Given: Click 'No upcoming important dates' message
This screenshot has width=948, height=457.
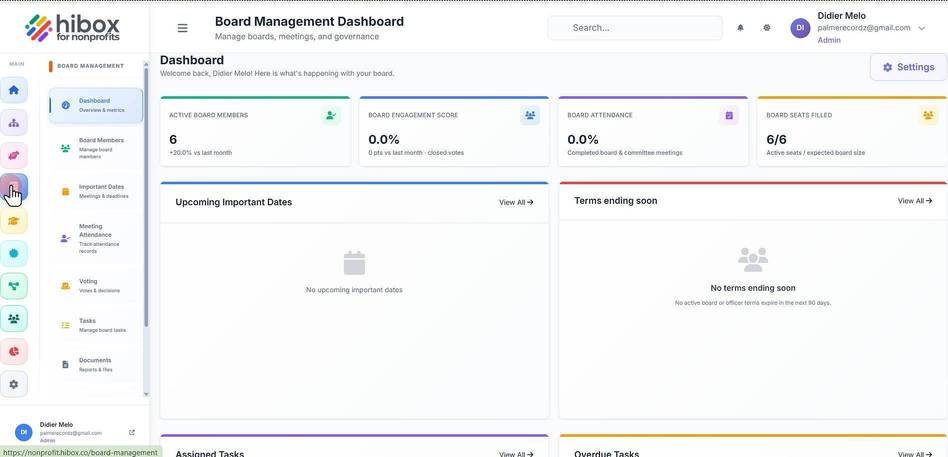Looking at the screenshot, I should 354,290.
